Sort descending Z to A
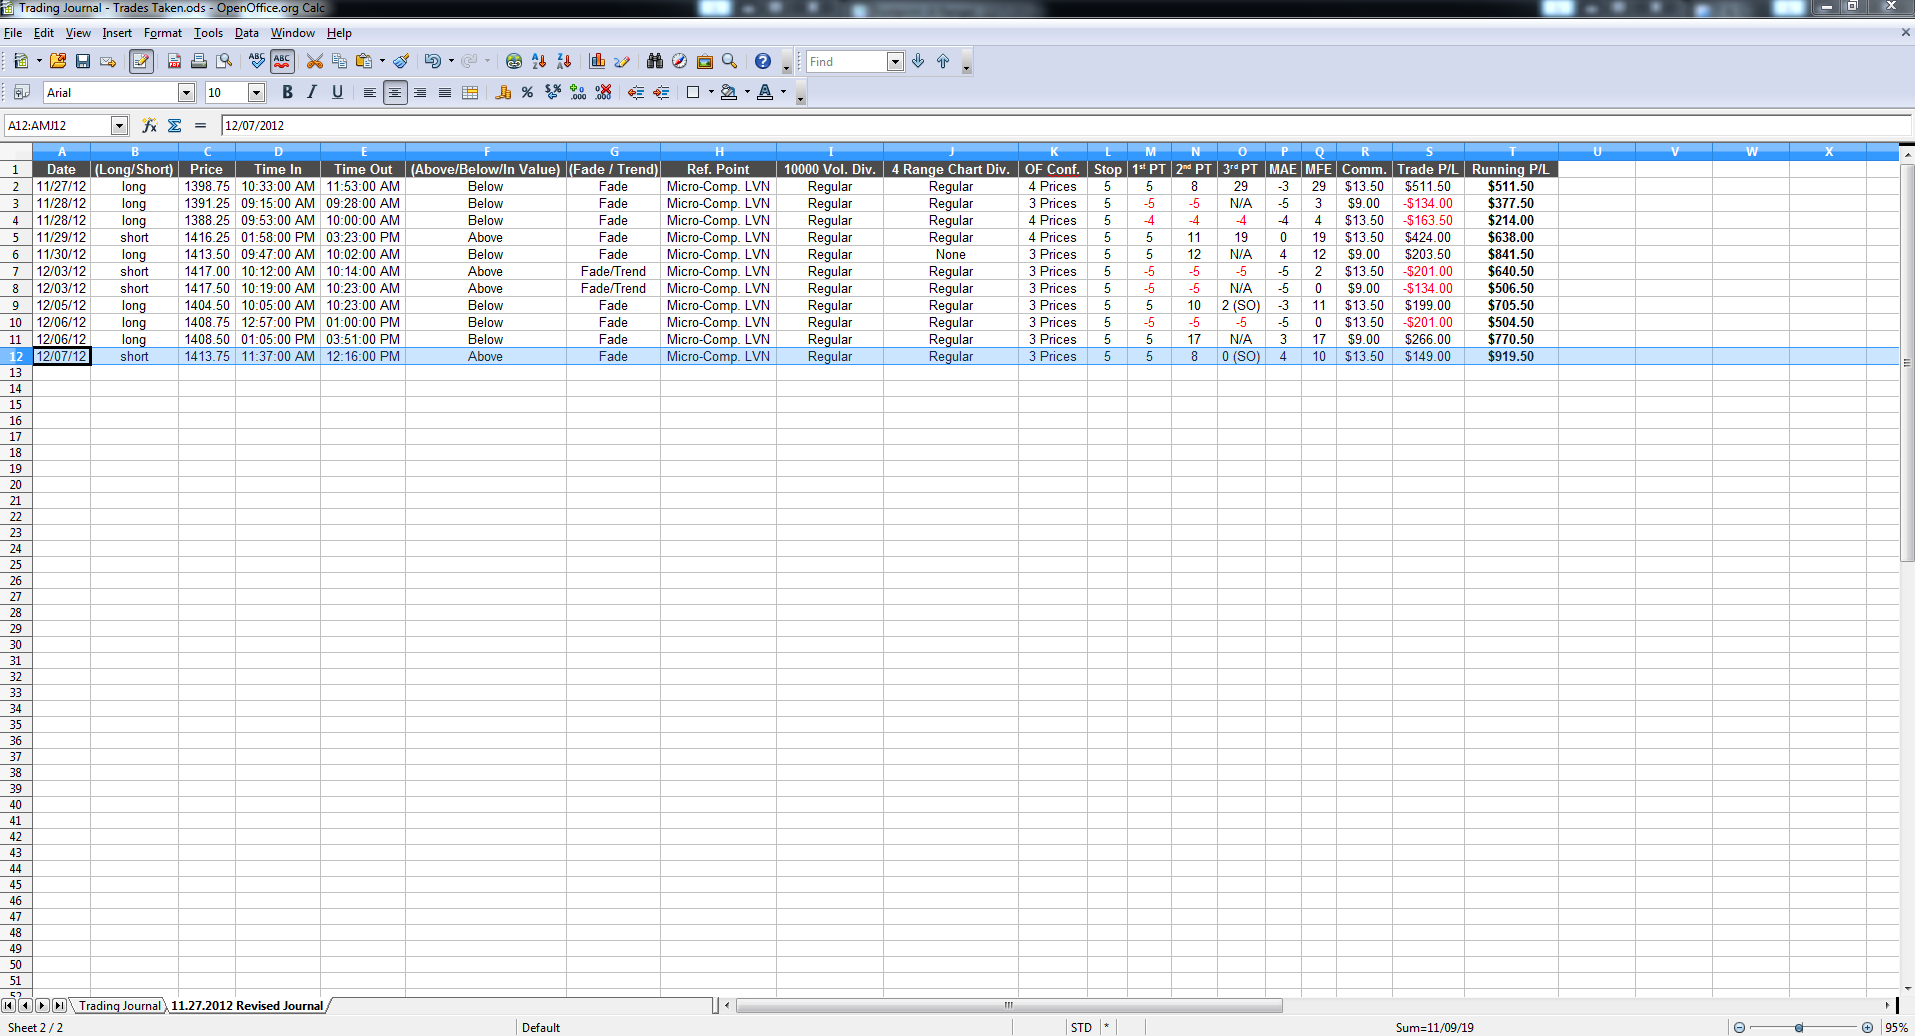Screen dimensions: 1915x1036 (x=564, y=61)
